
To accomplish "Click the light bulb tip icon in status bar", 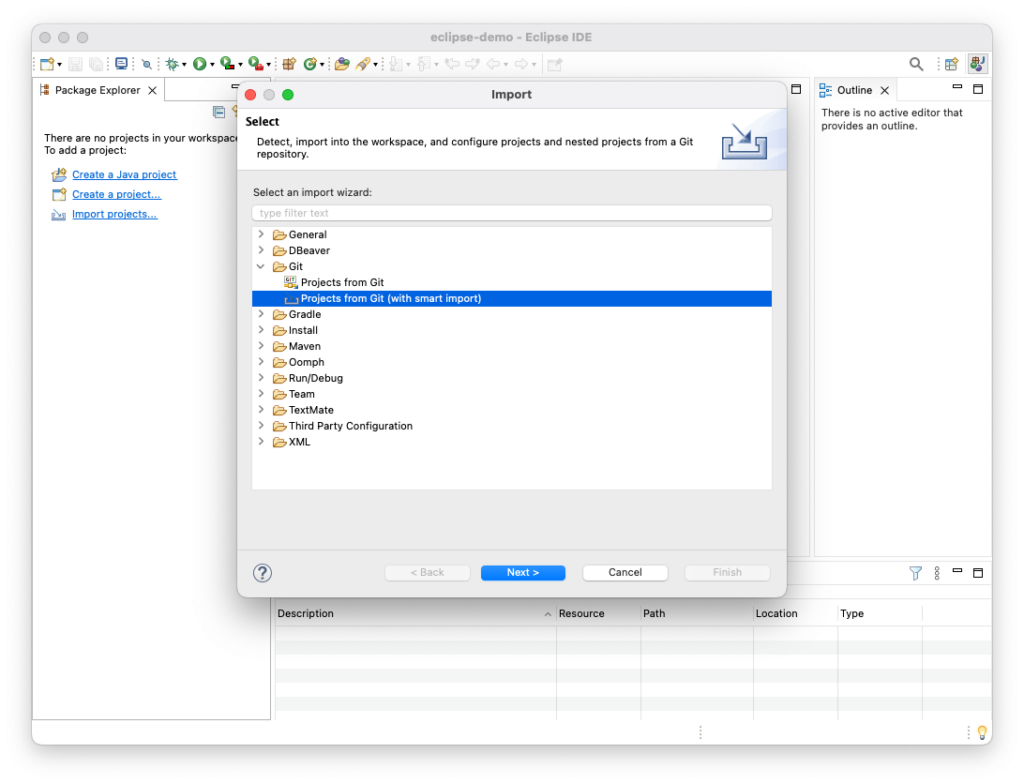I will point(982,732).
